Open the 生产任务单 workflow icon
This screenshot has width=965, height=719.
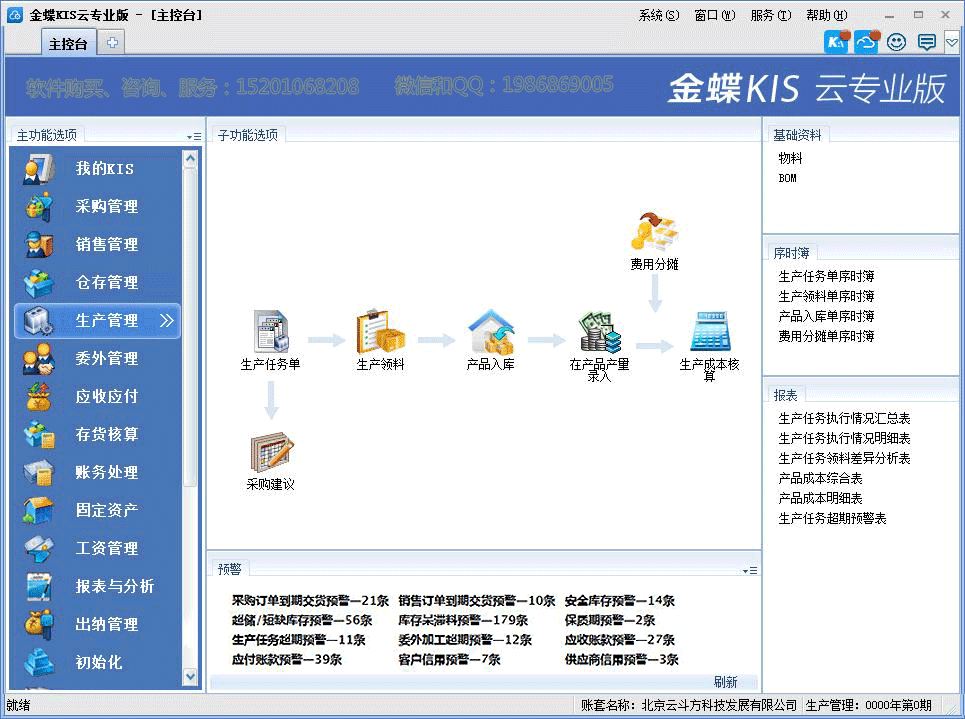pyautogui.click(x=270, y=332)
